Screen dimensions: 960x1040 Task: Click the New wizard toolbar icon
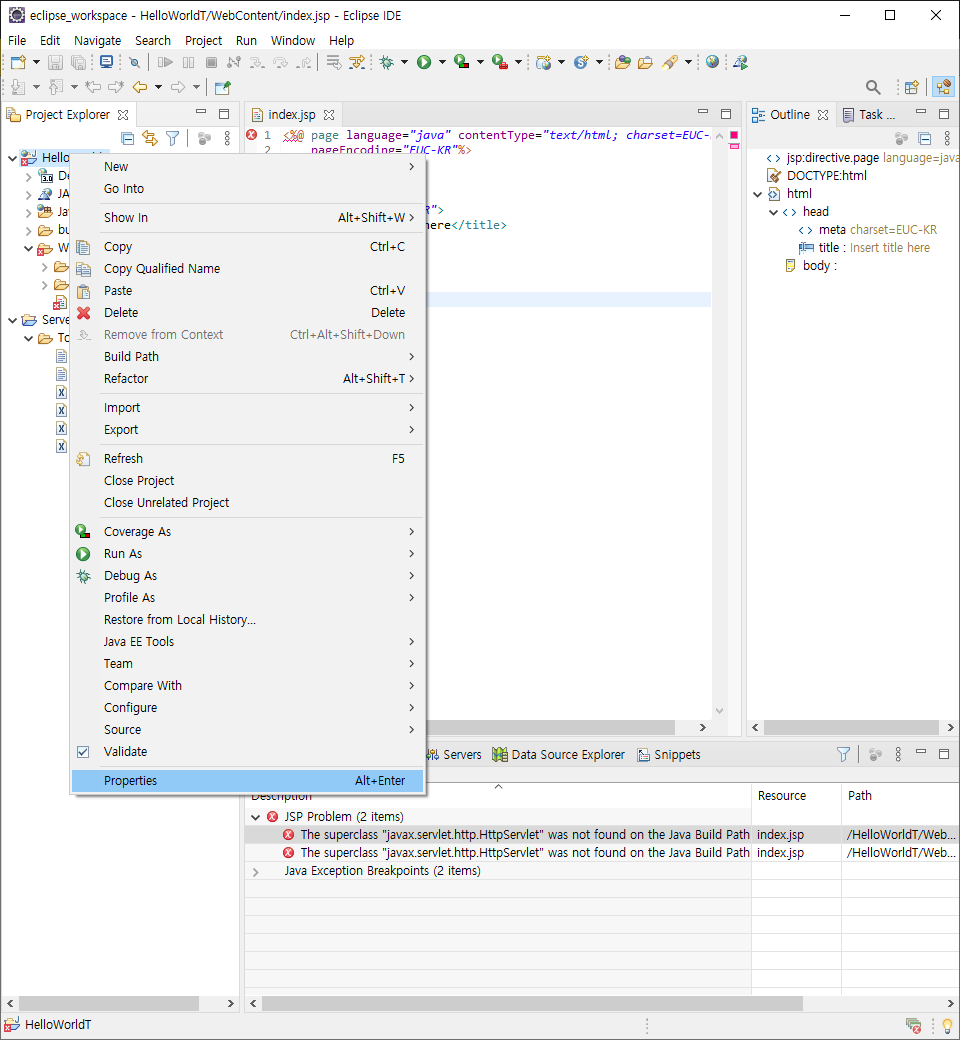pyautogui.click(x=18, y=62)
